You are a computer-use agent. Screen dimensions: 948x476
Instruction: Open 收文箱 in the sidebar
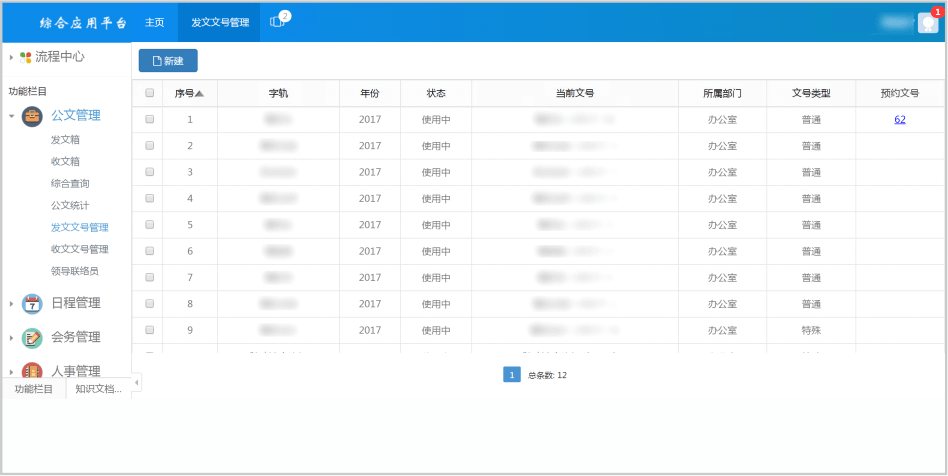coord(65,161)
